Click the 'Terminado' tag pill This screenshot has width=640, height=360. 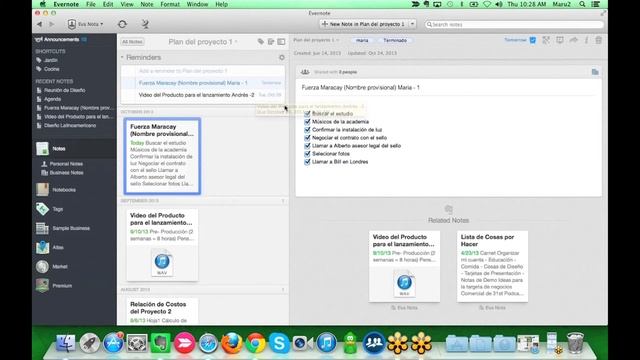point(395,40)
